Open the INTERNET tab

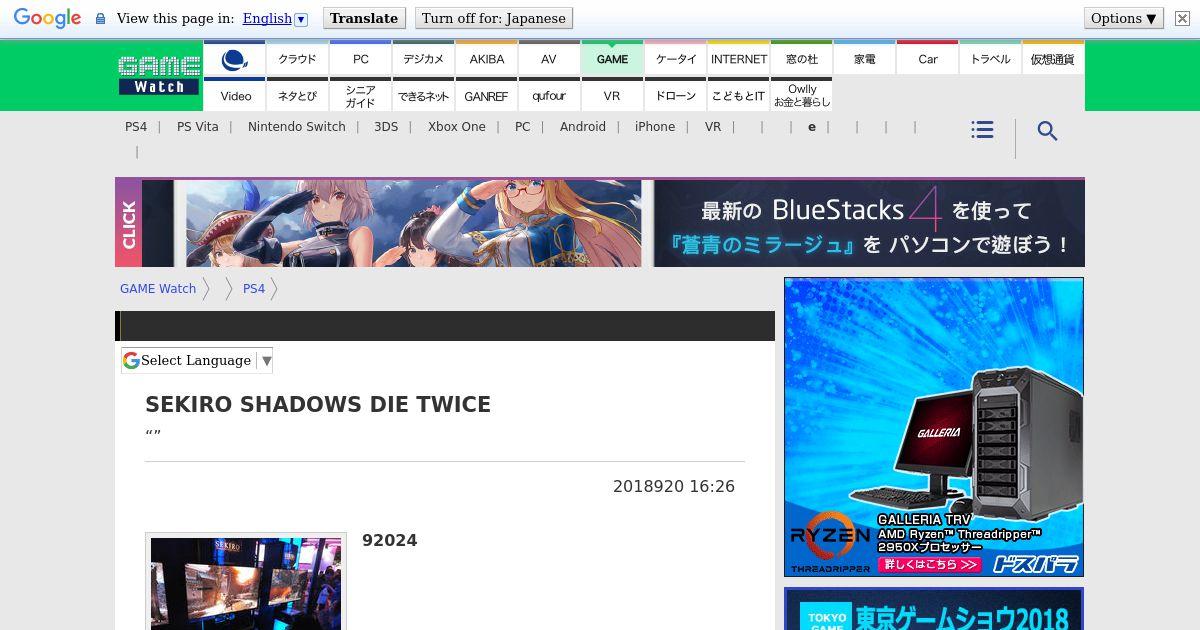pos(738,59)
